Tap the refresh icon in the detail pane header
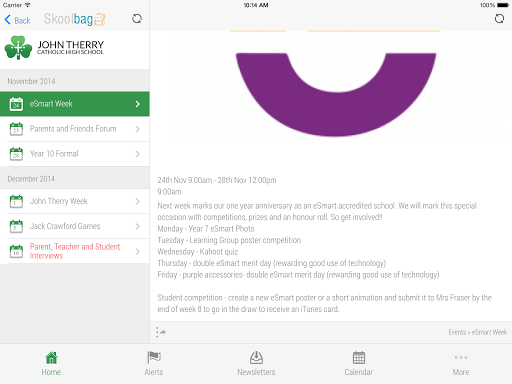This screenshot has height=384, width=512. click(499, 19)
